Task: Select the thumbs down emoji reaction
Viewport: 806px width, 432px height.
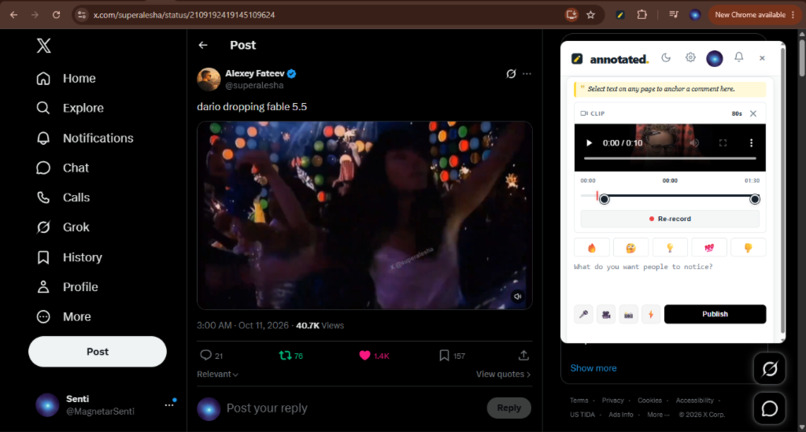Action: [x=748, y=247]
